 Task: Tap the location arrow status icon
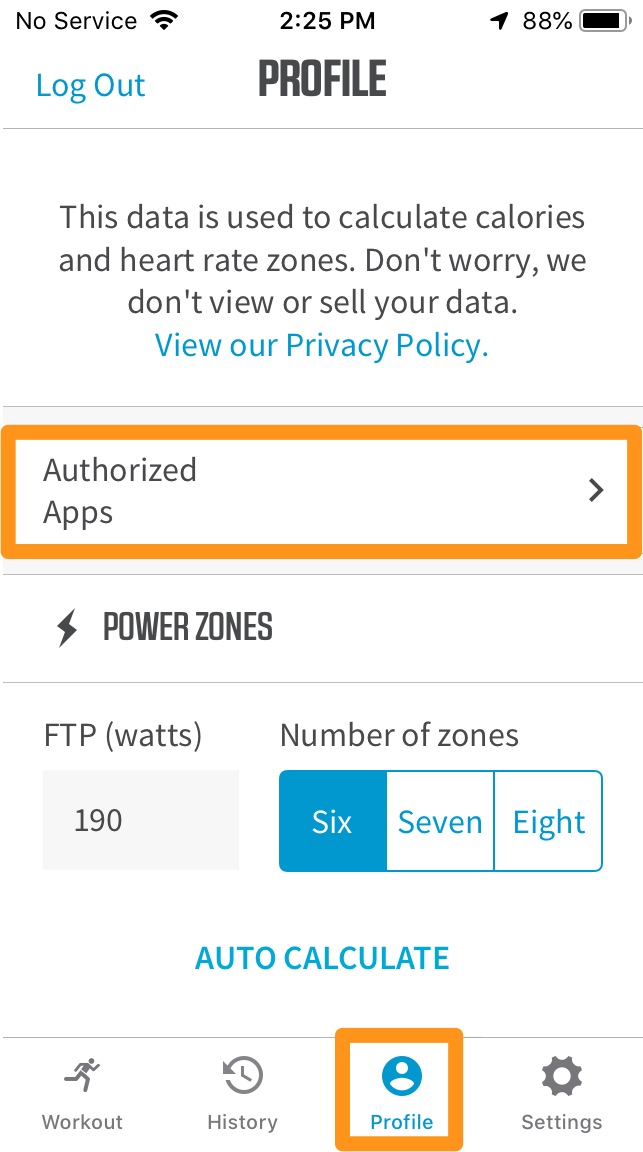(x=500, y=20)
